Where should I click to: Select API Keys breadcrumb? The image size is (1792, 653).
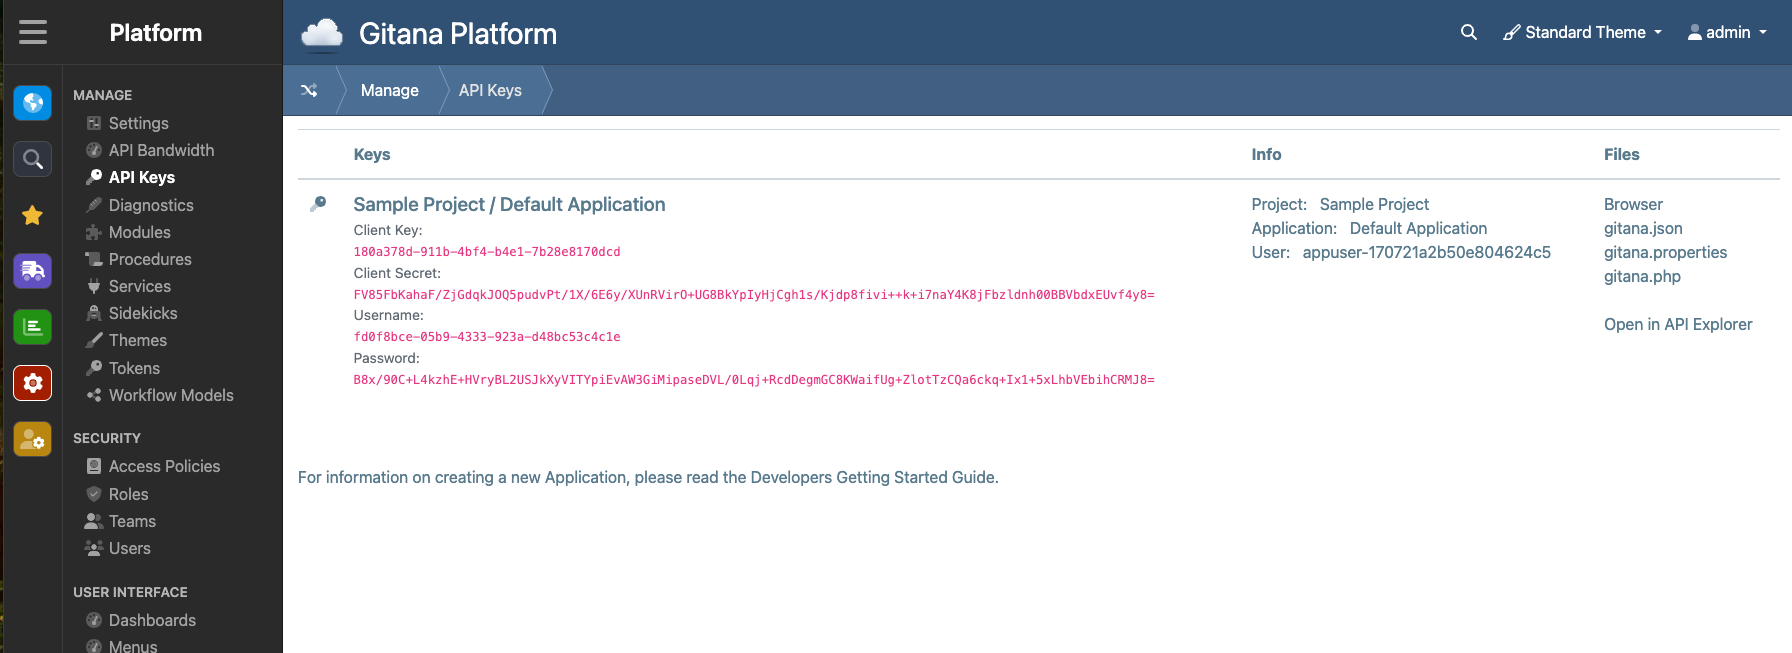[x=490, y=90]
